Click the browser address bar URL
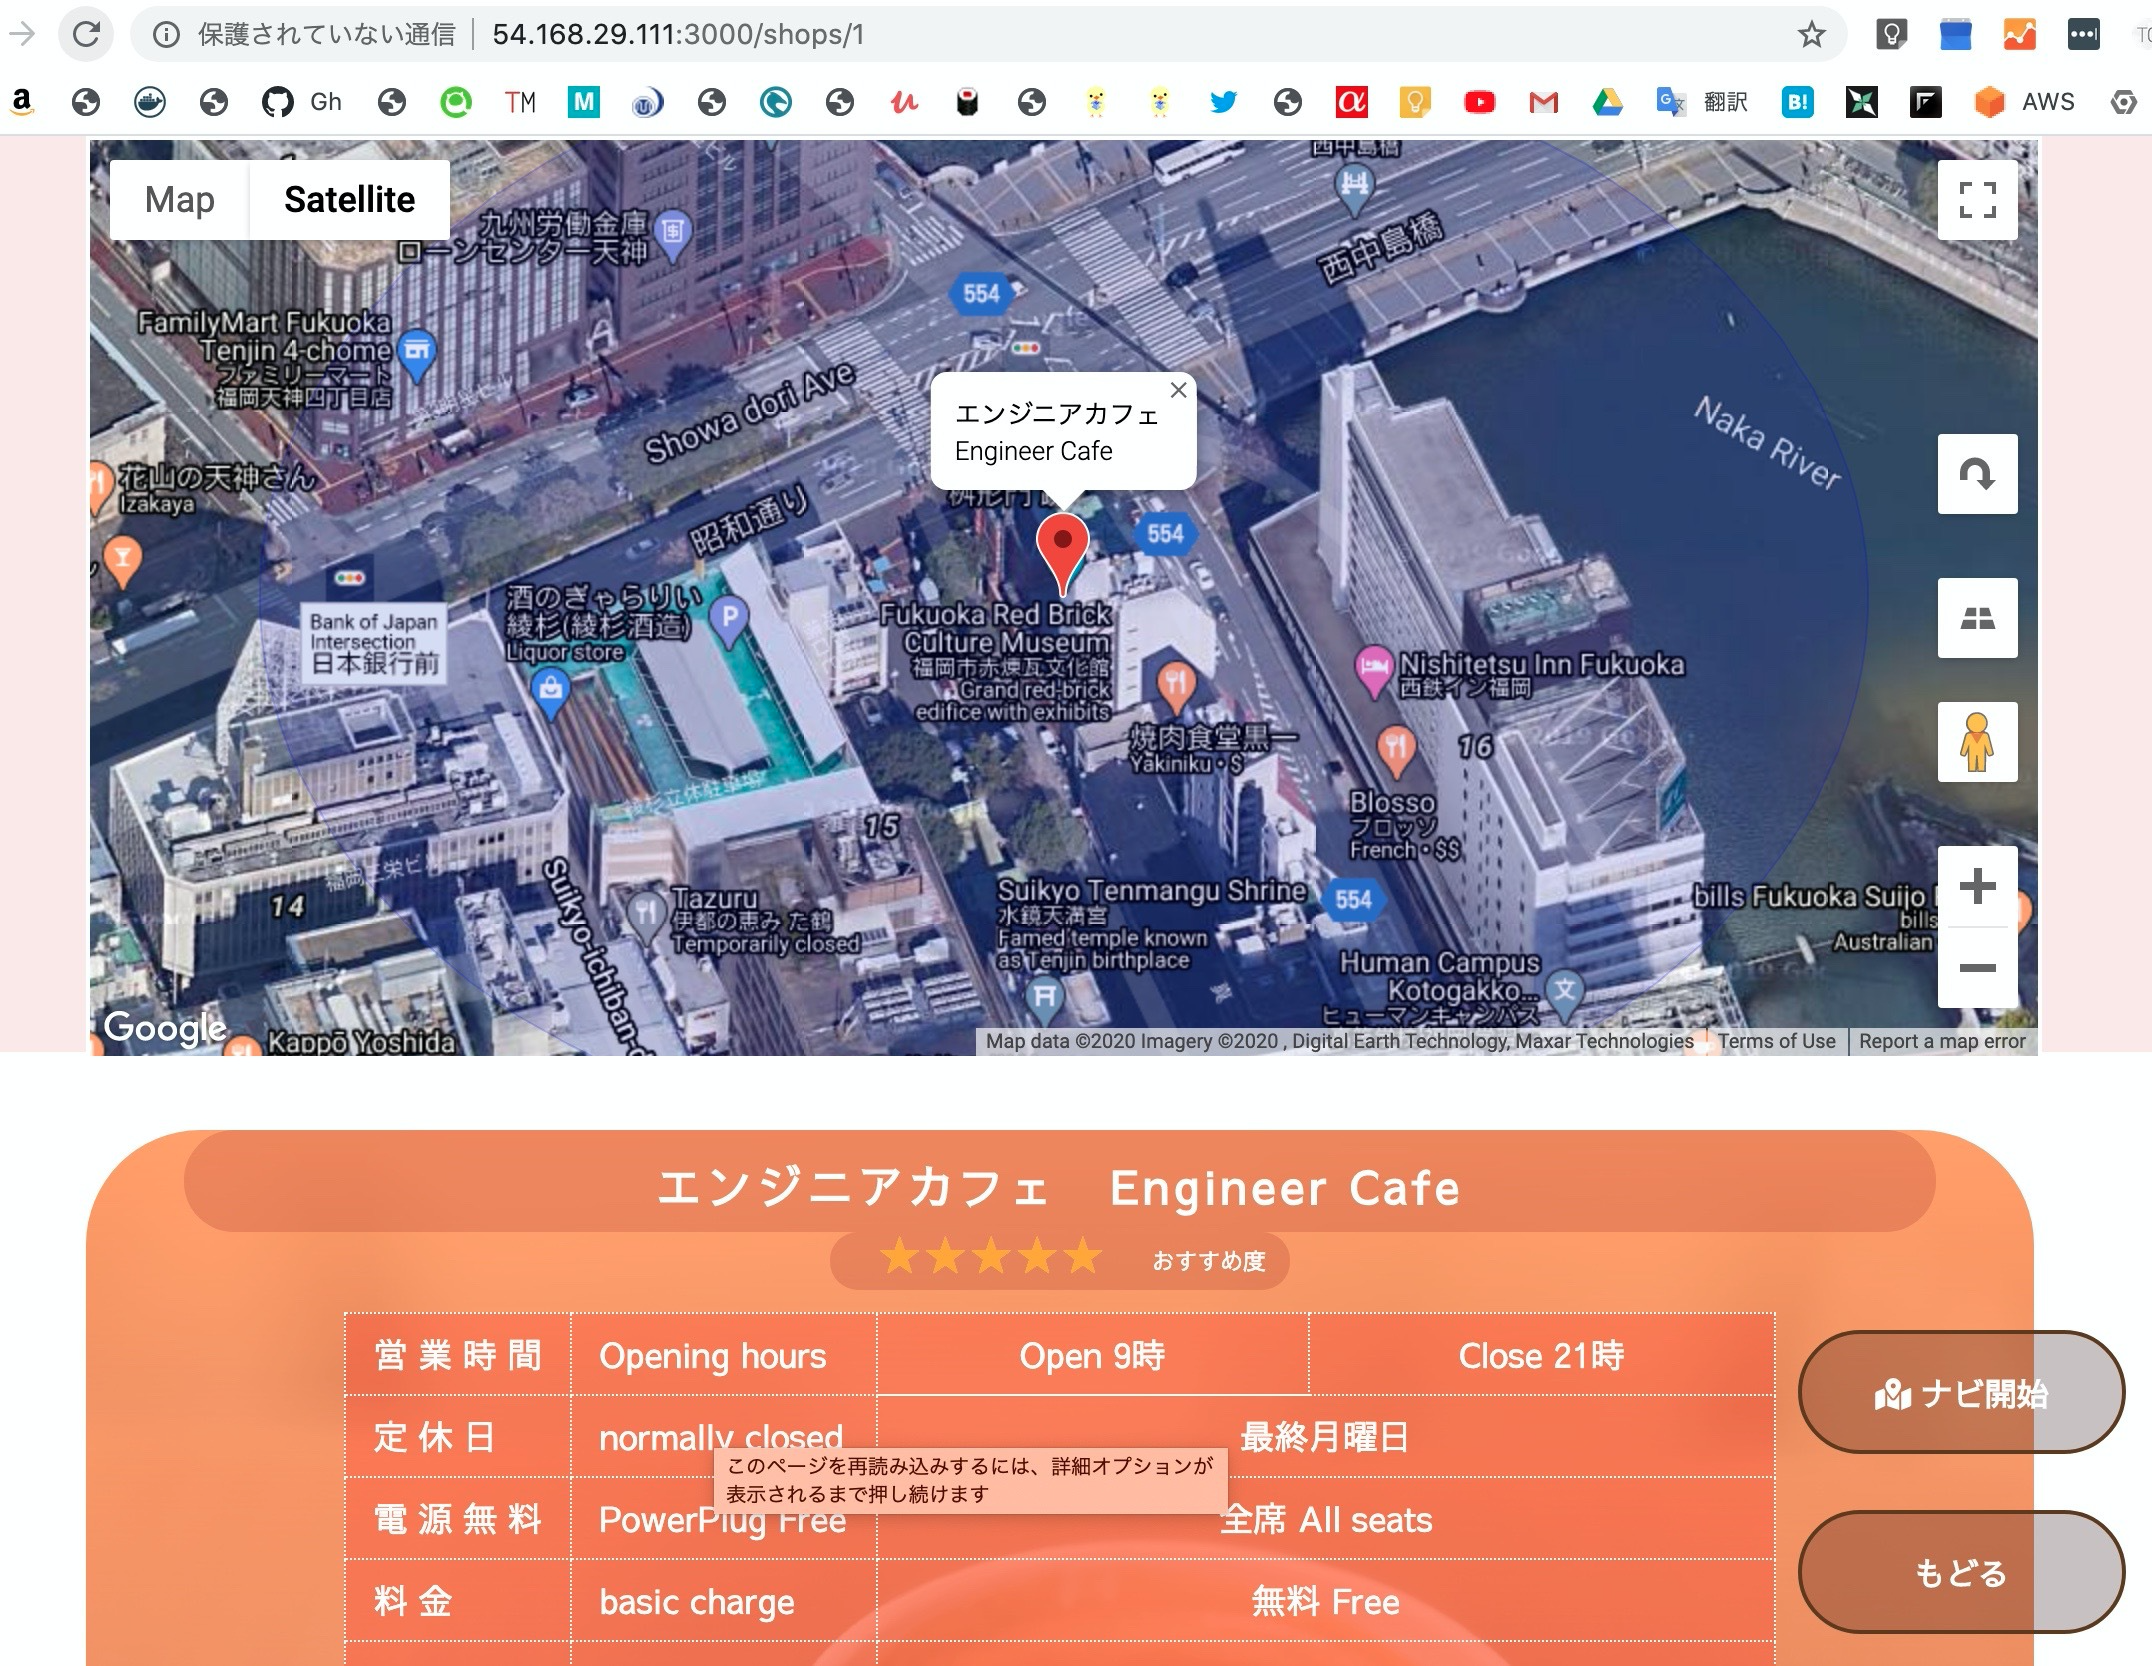 click(678, 35)
